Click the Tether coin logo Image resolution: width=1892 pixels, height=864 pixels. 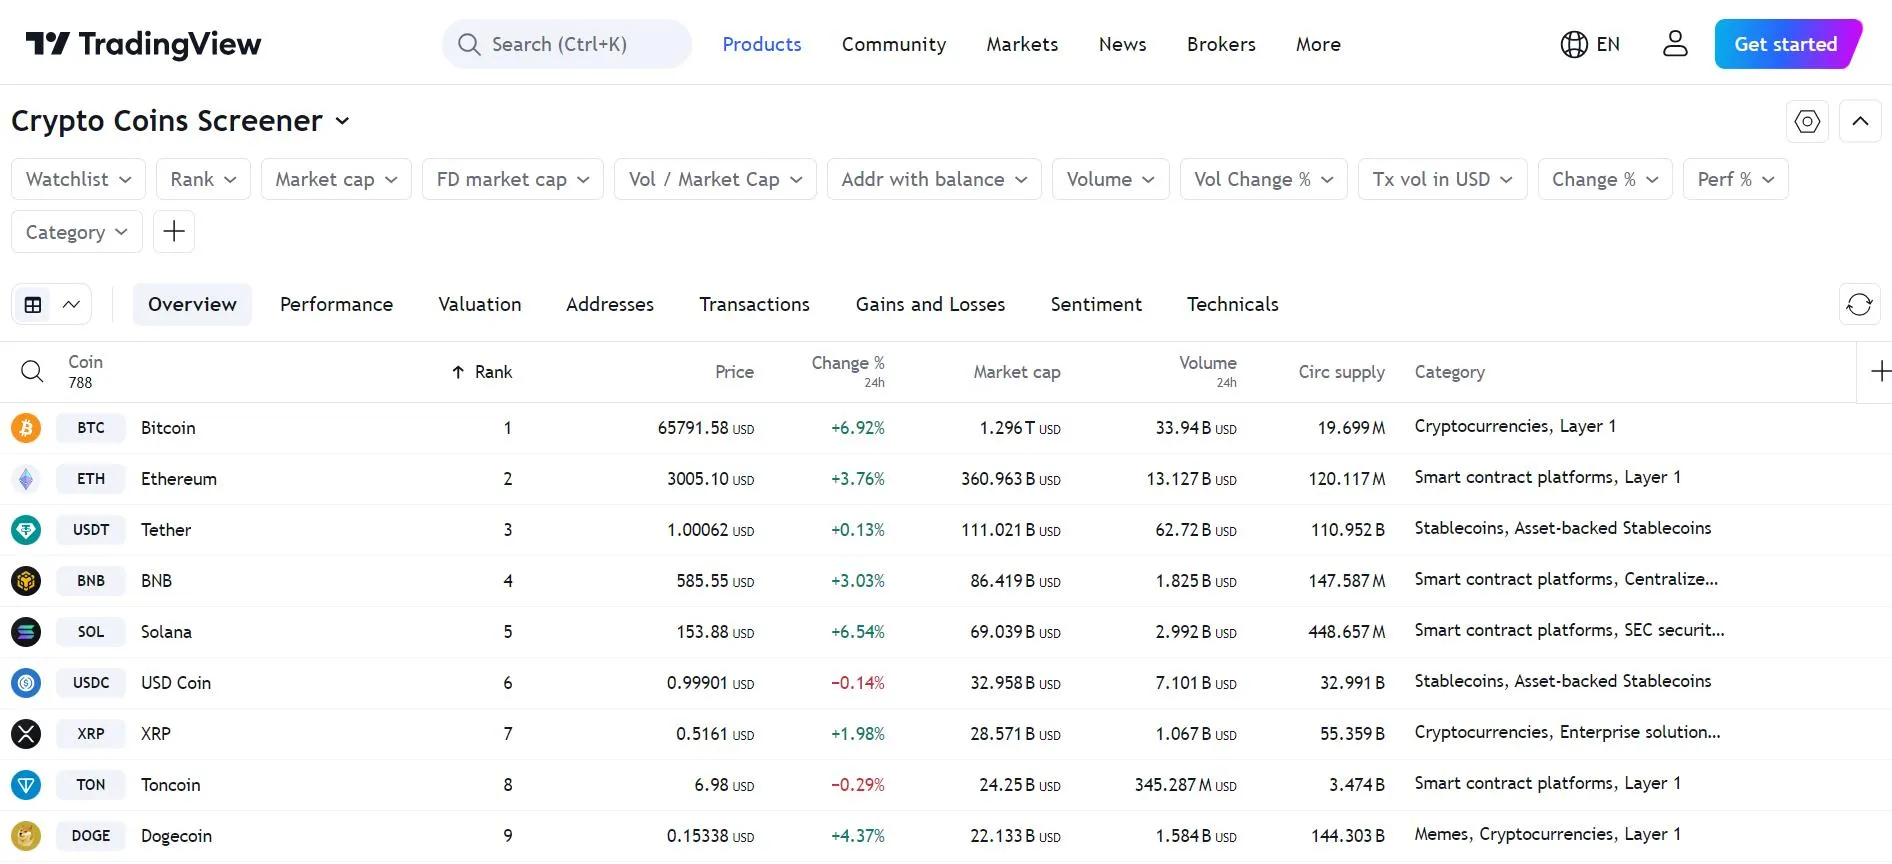(x=26, y=530)
